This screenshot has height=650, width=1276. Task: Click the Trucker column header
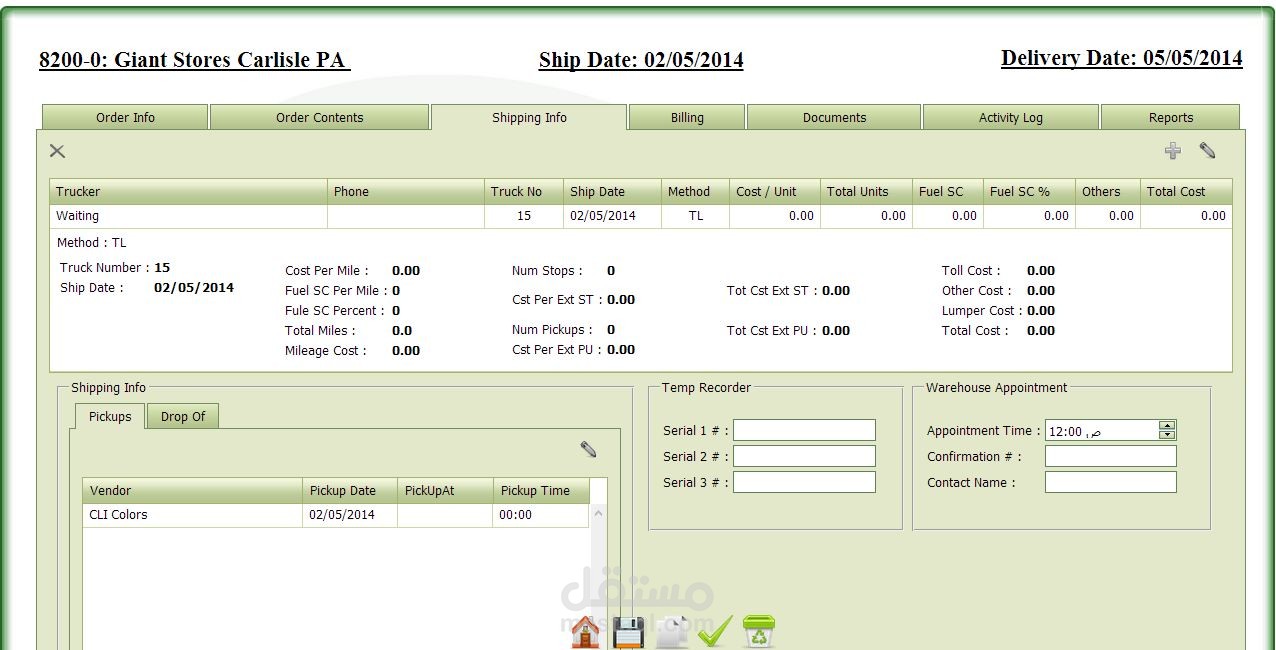point(188,191)
